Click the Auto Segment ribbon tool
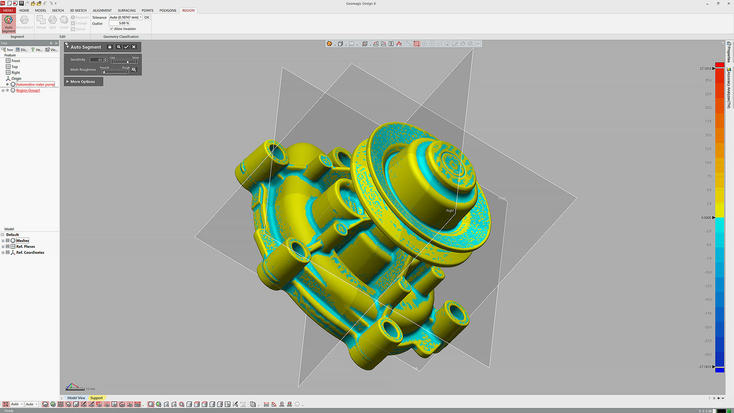This screenshot has width=734, height=413. [8, 23]
